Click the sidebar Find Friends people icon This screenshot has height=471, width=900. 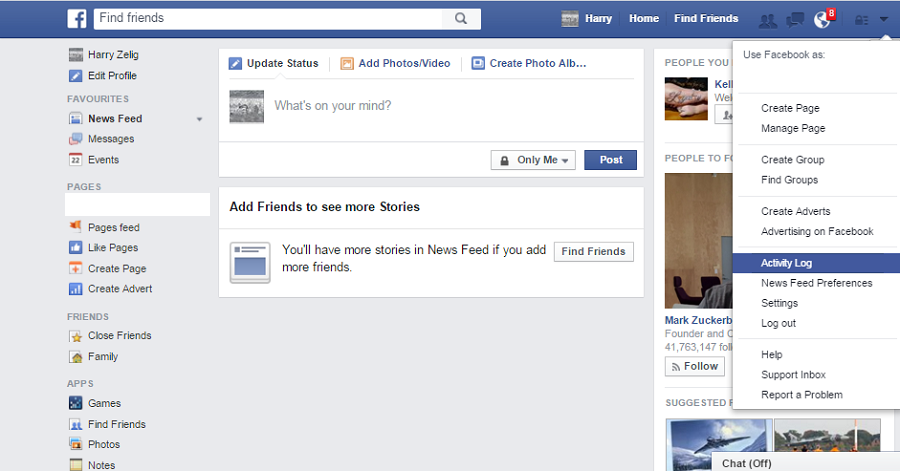76,425
